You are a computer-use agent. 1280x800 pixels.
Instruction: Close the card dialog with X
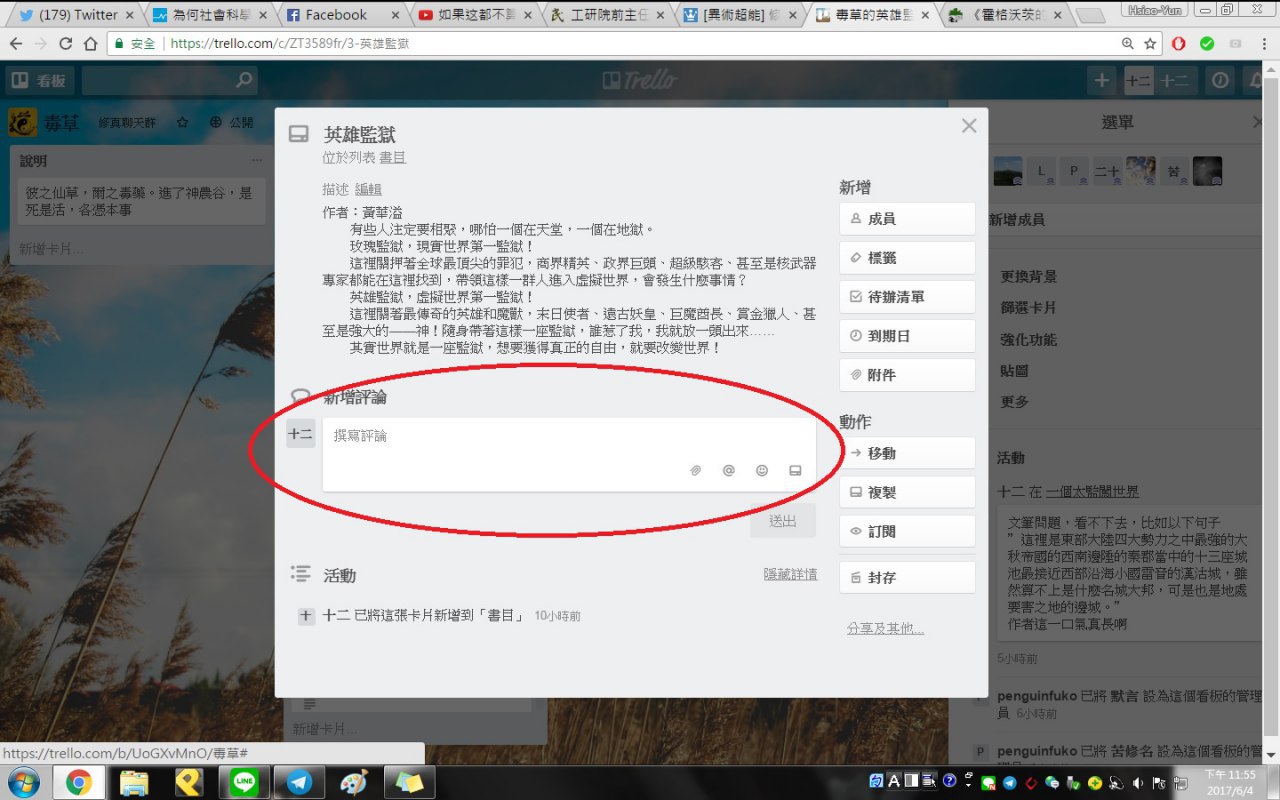[x=968, y=126]
